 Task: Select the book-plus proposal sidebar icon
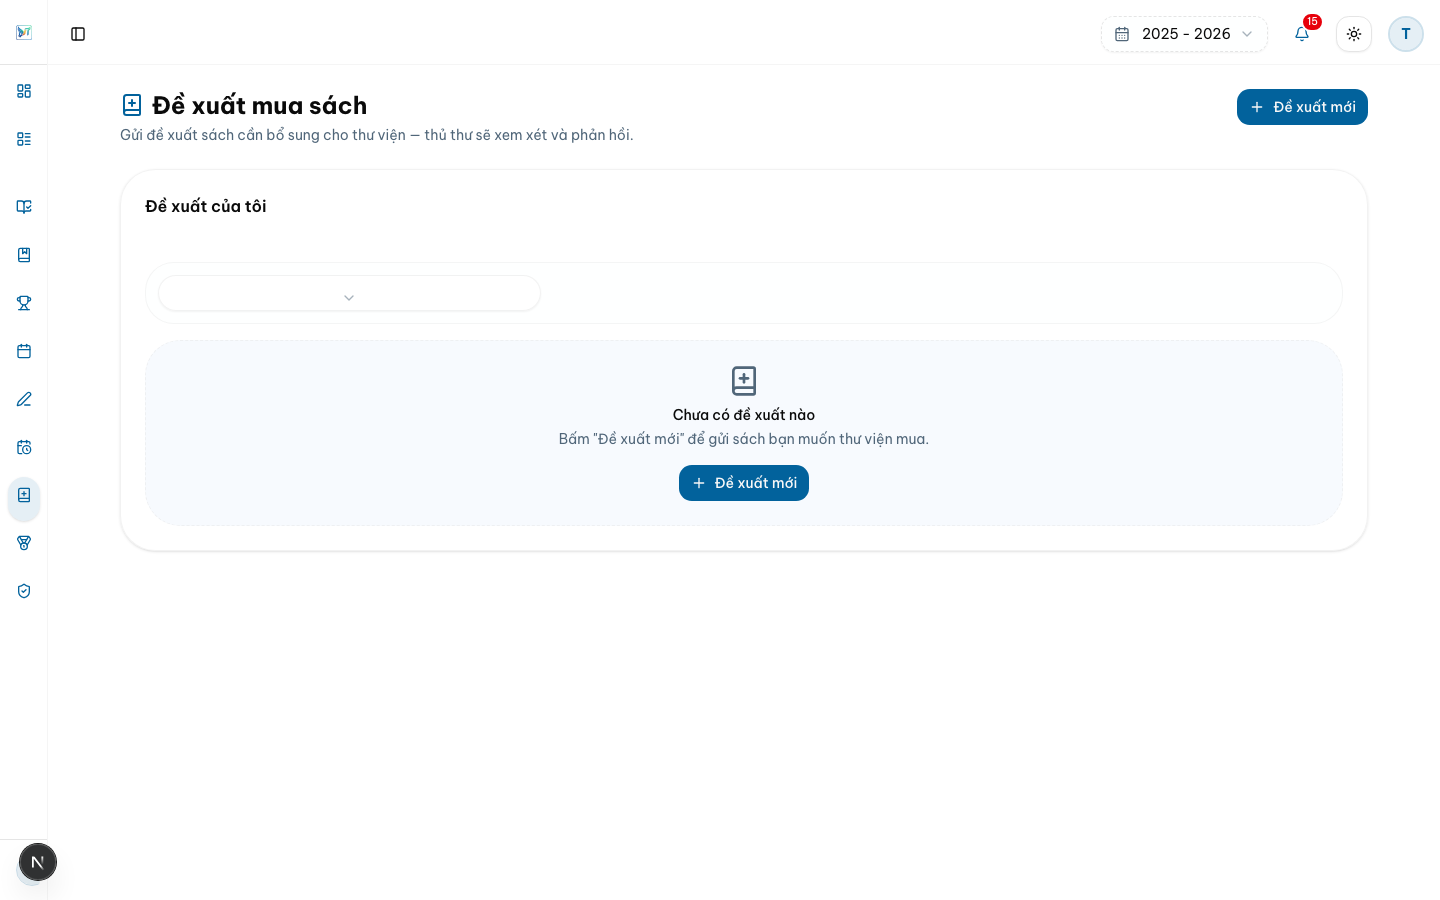pos(24,498)
